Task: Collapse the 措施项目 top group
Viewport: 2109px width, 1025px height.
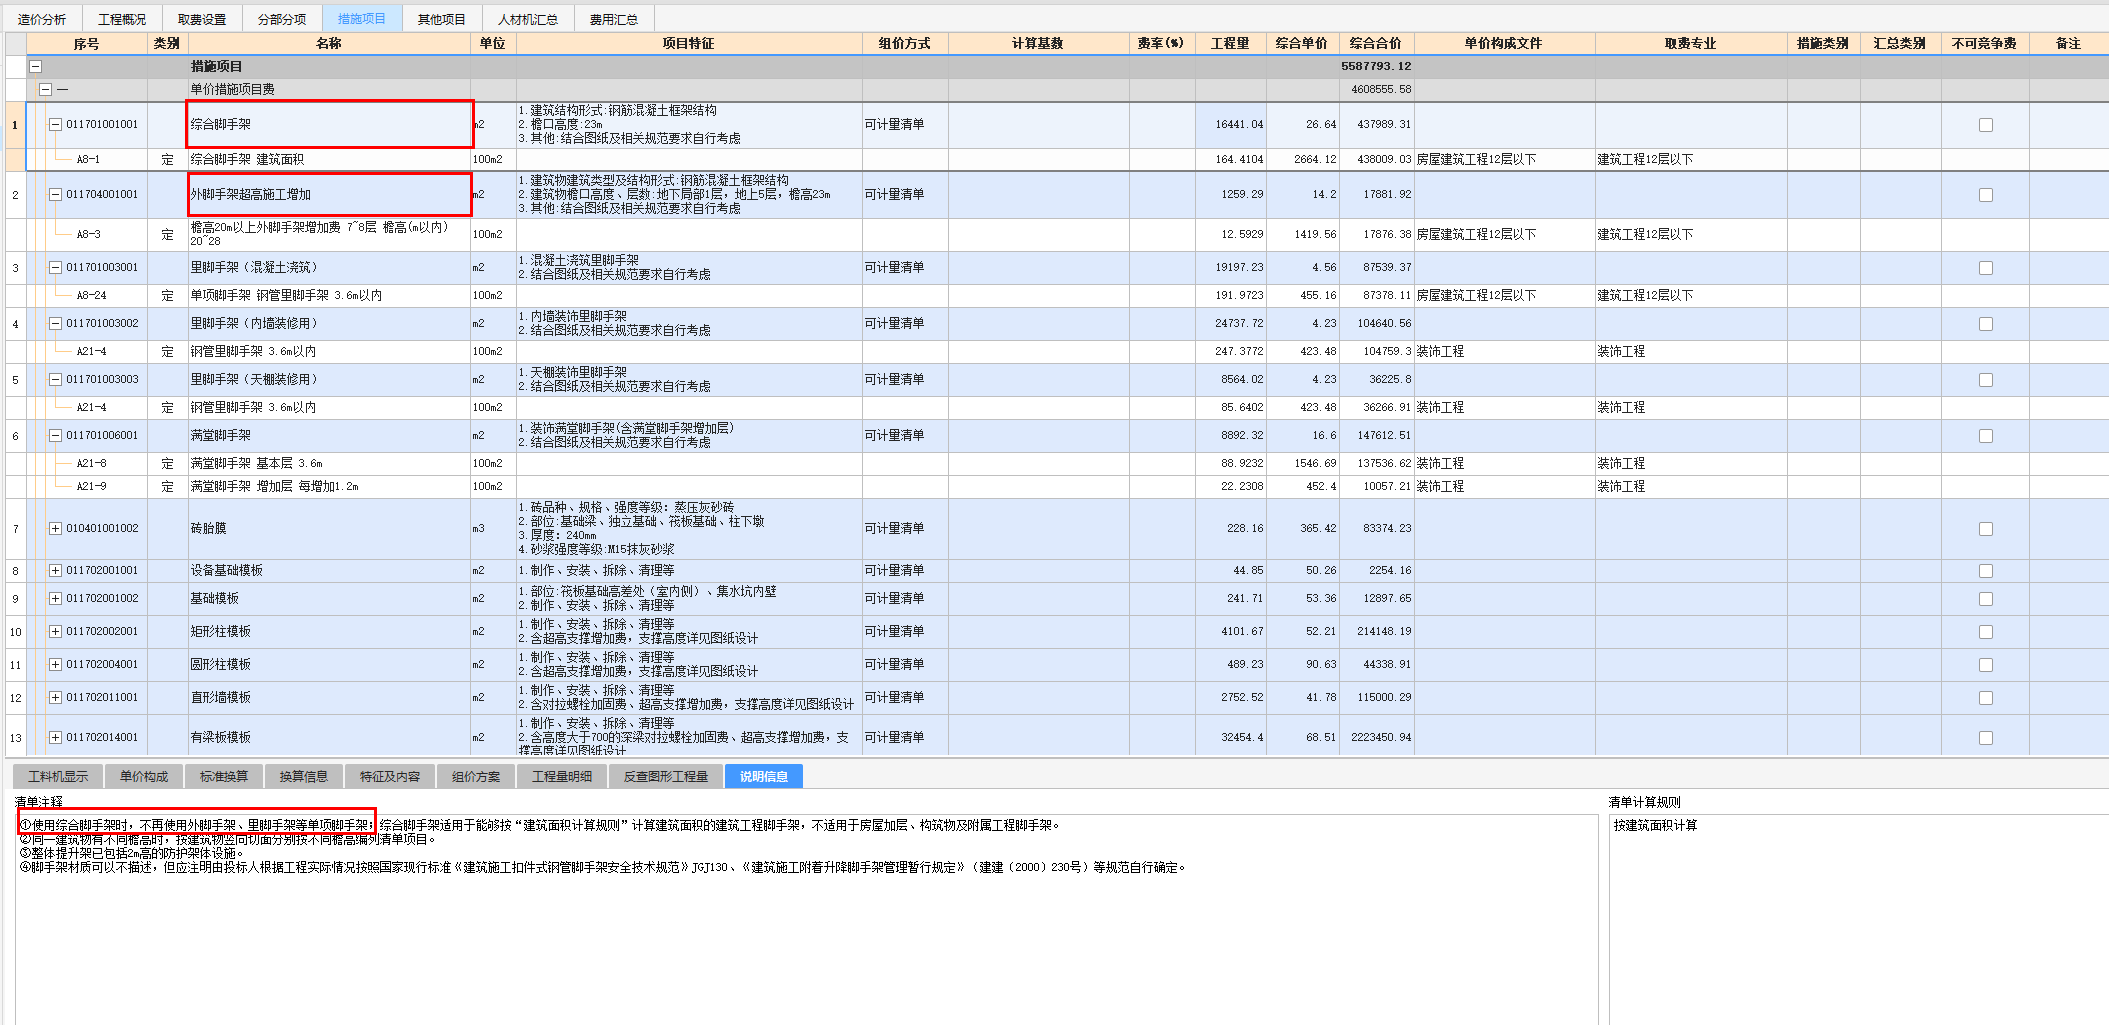Action: (36, 66)
